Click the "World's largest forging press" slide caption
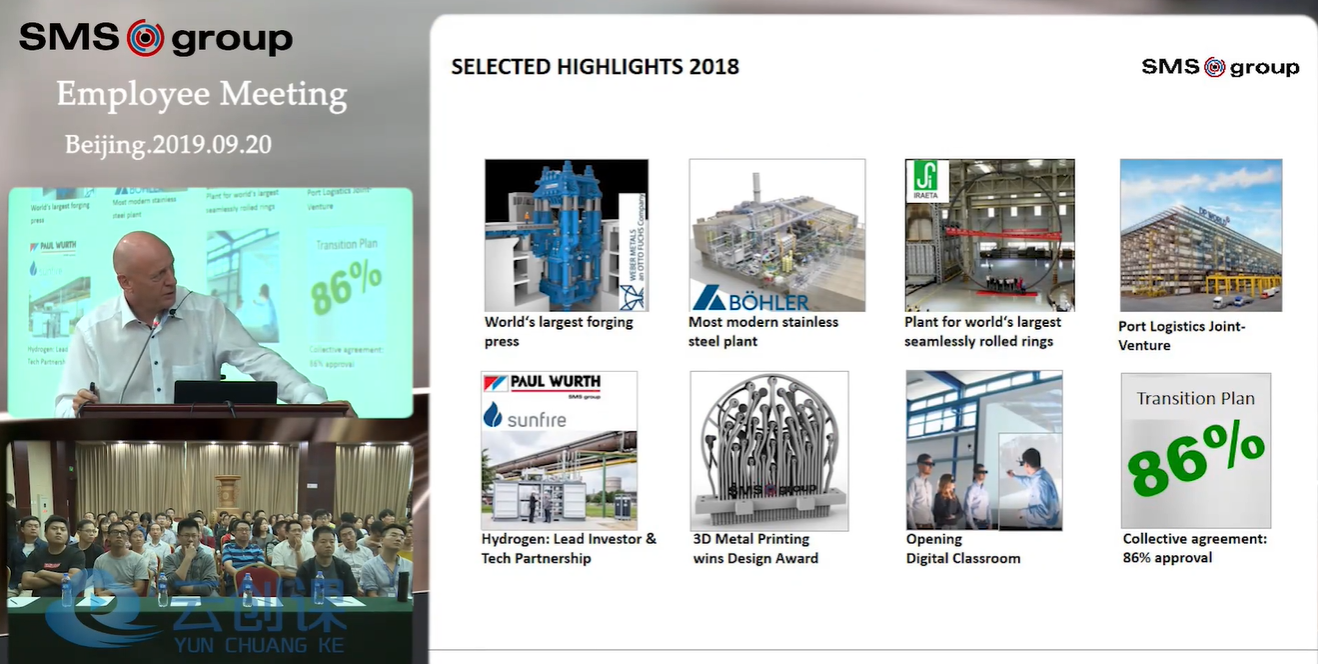Viewport: 1318px width, 664px height. (559, 332)
